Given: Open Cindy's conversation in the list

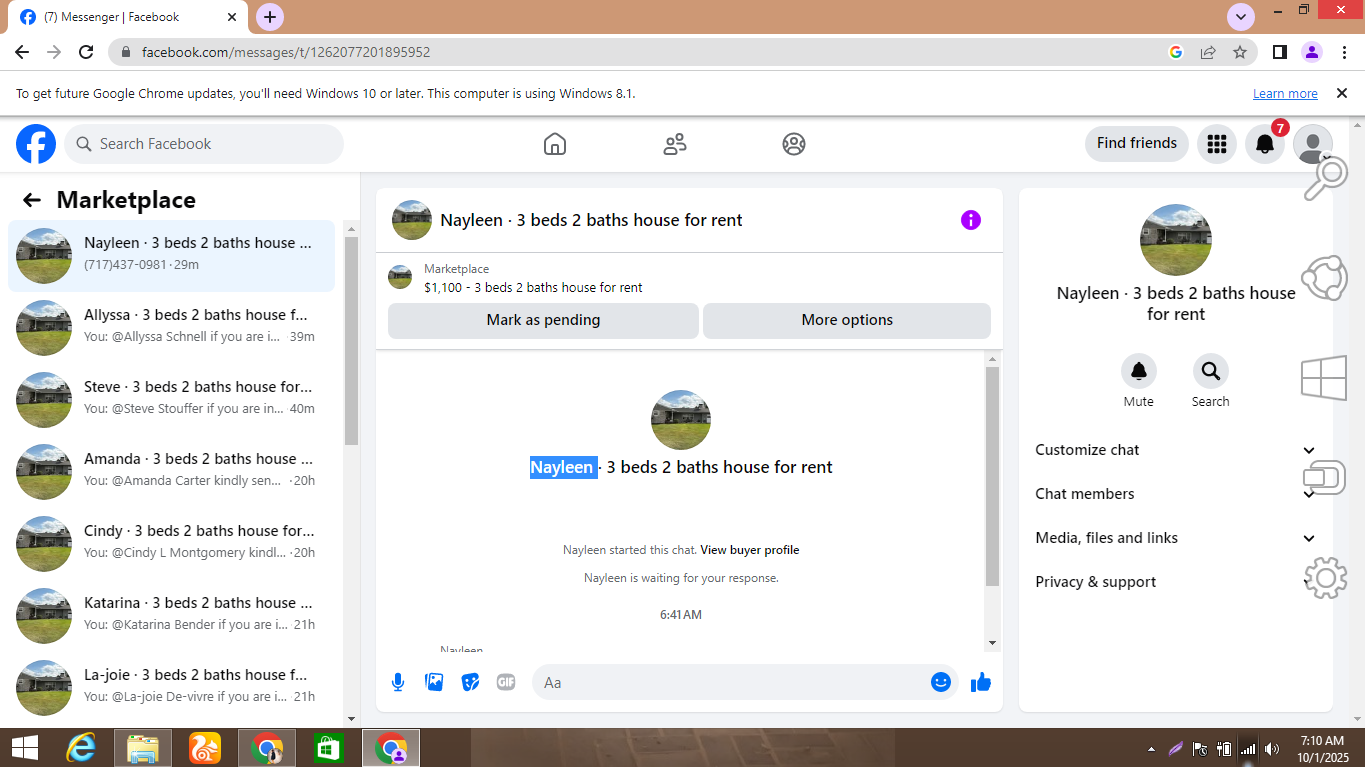Looking at the screenshot, I should 172,544.
